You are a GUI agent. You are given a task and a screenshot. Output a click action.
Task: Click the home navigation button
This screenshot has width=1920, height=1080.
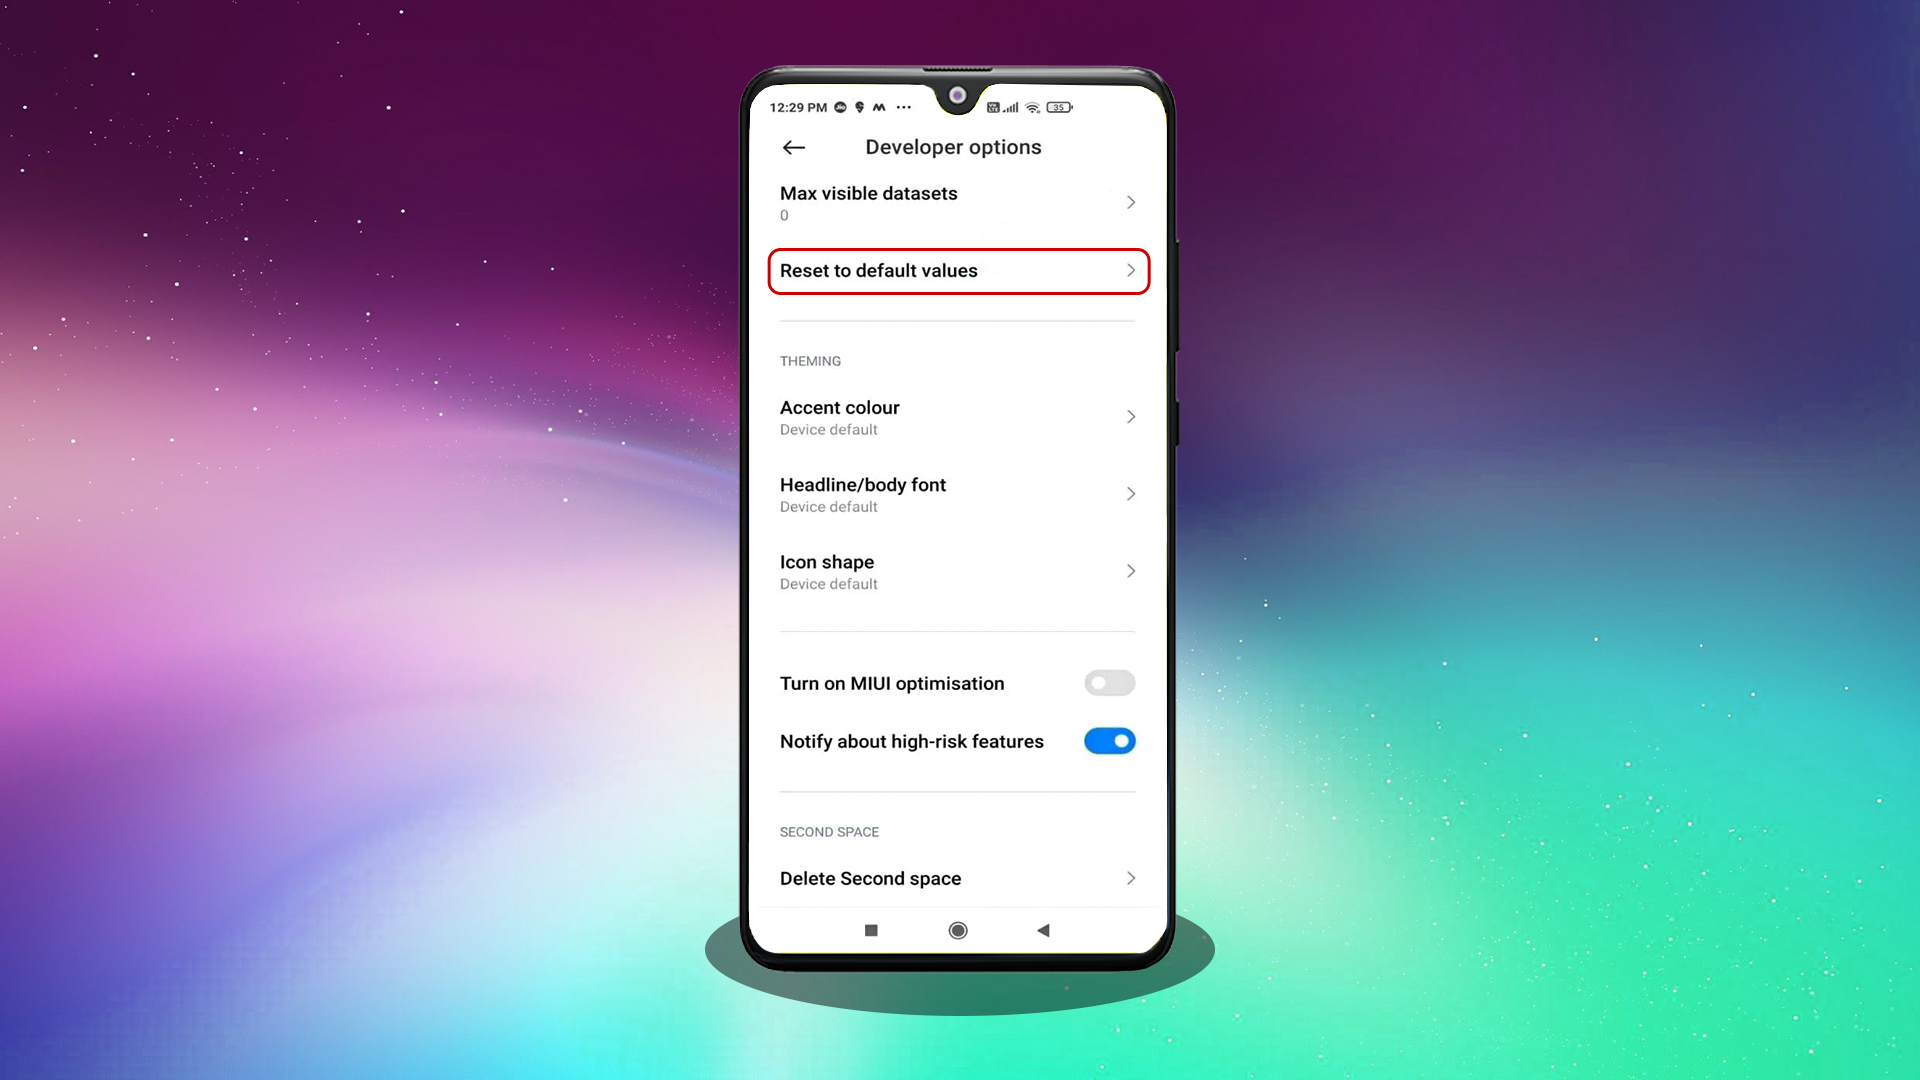coord(957,930)
